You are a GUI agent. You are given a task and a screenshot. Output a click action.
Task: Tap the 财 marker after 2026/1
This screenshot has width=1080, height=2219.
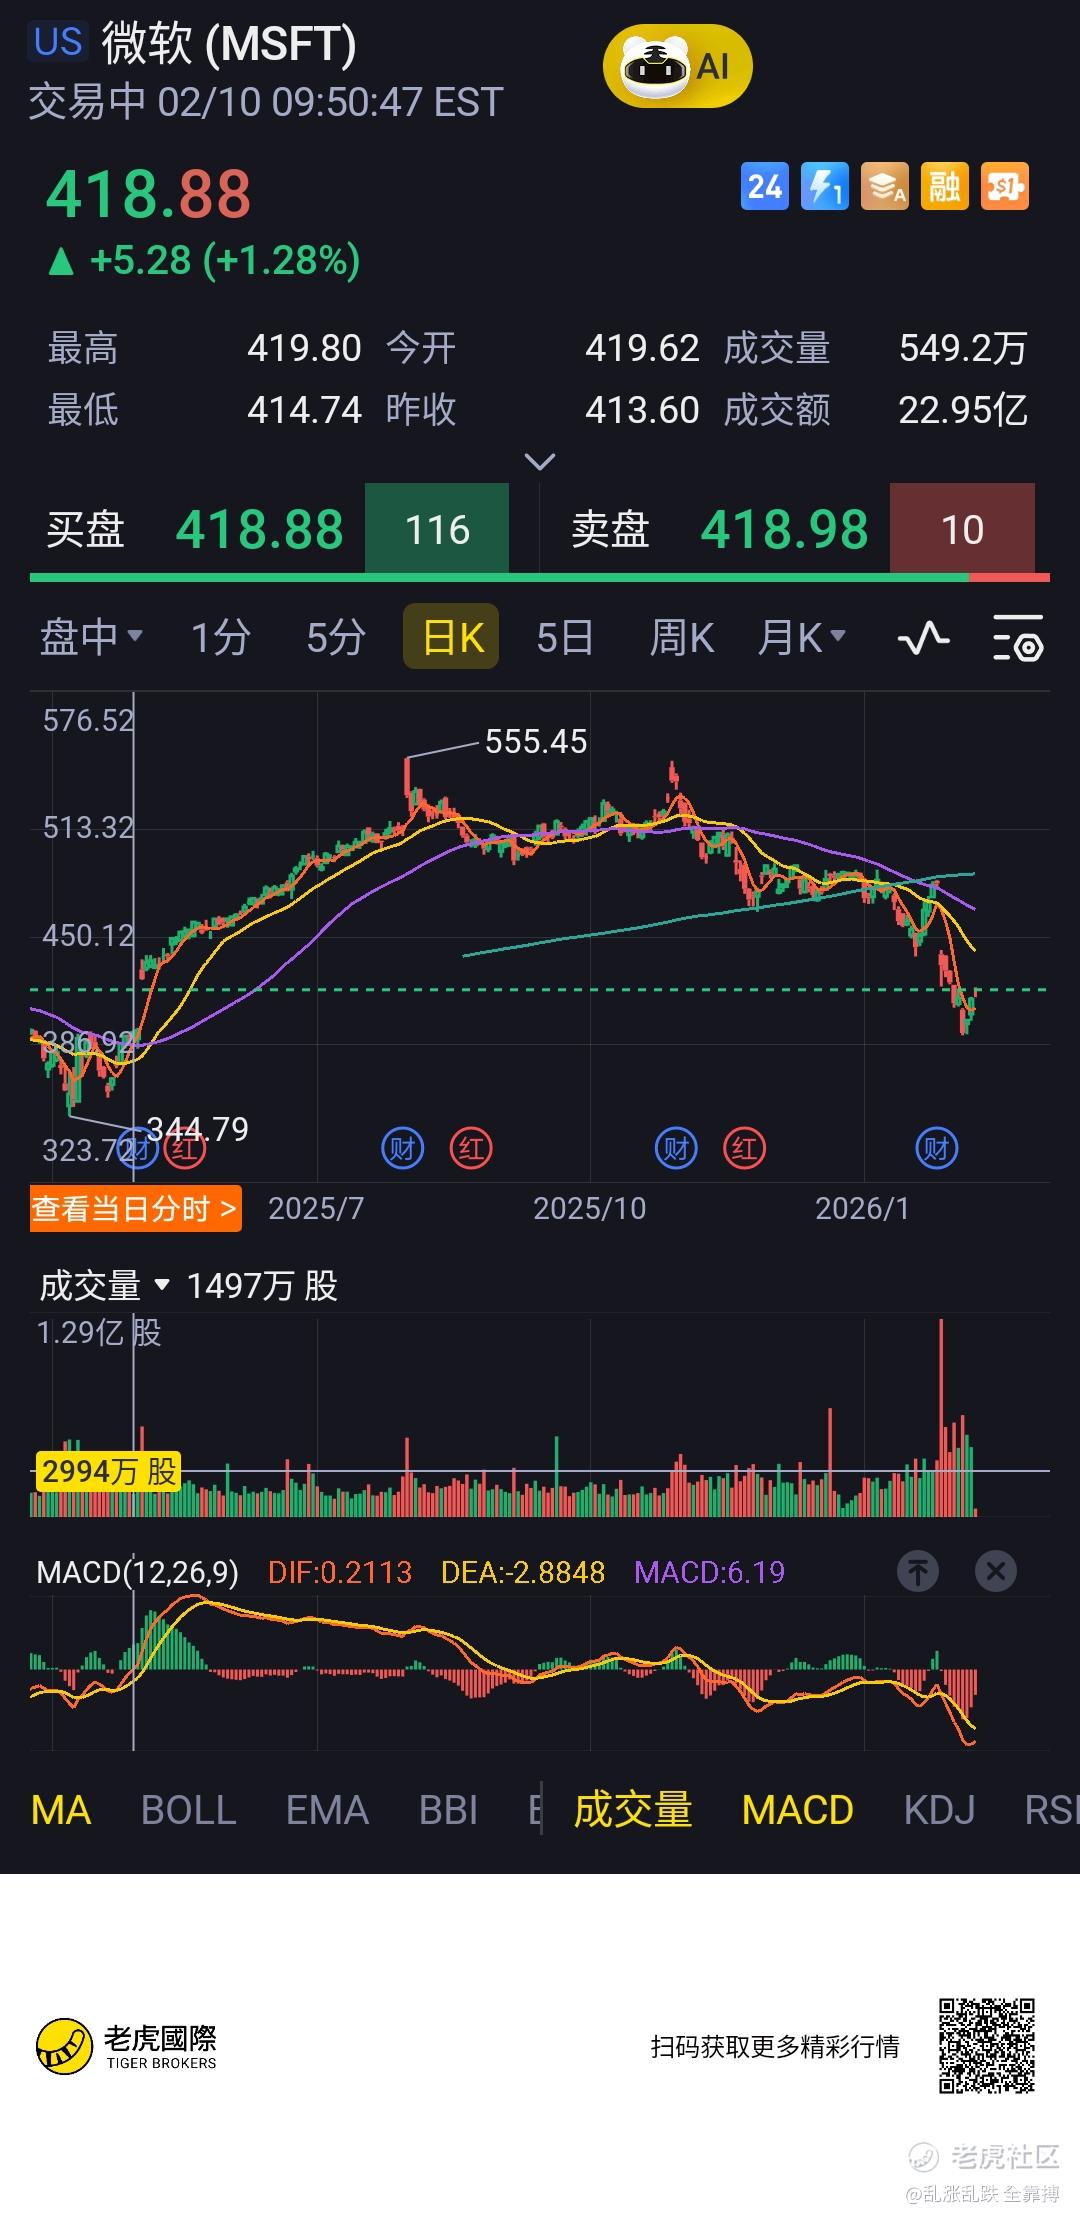[x=937, y=1149]
